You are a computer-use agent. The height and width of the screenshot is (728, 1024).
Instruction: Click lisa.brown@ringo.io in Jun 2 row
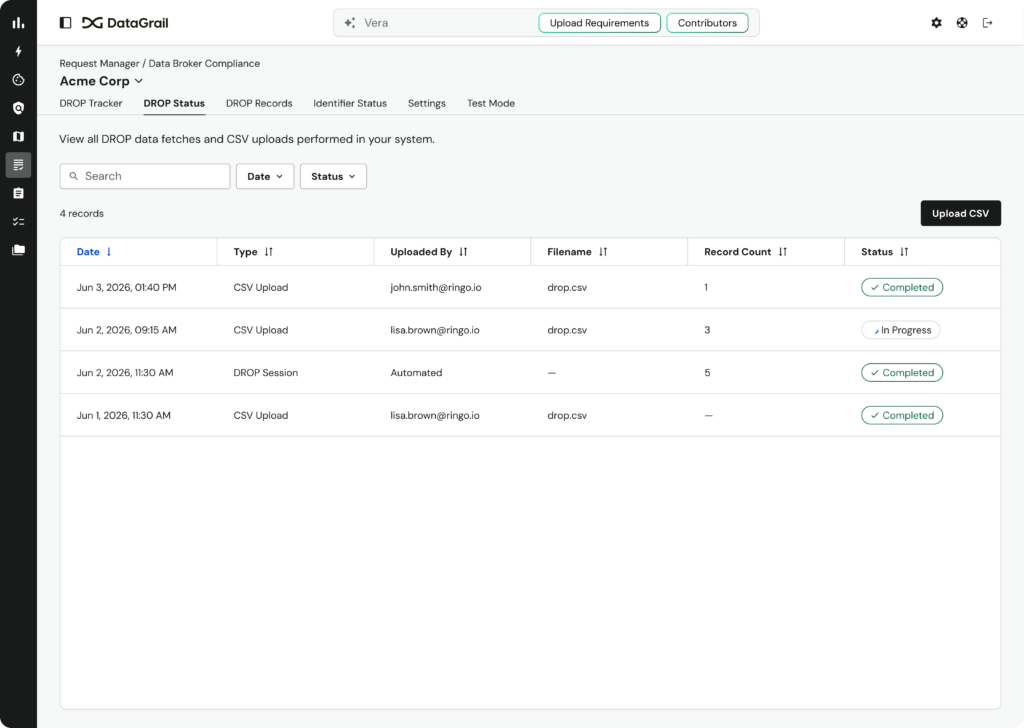pyautogui.click(x=435, y=330)
